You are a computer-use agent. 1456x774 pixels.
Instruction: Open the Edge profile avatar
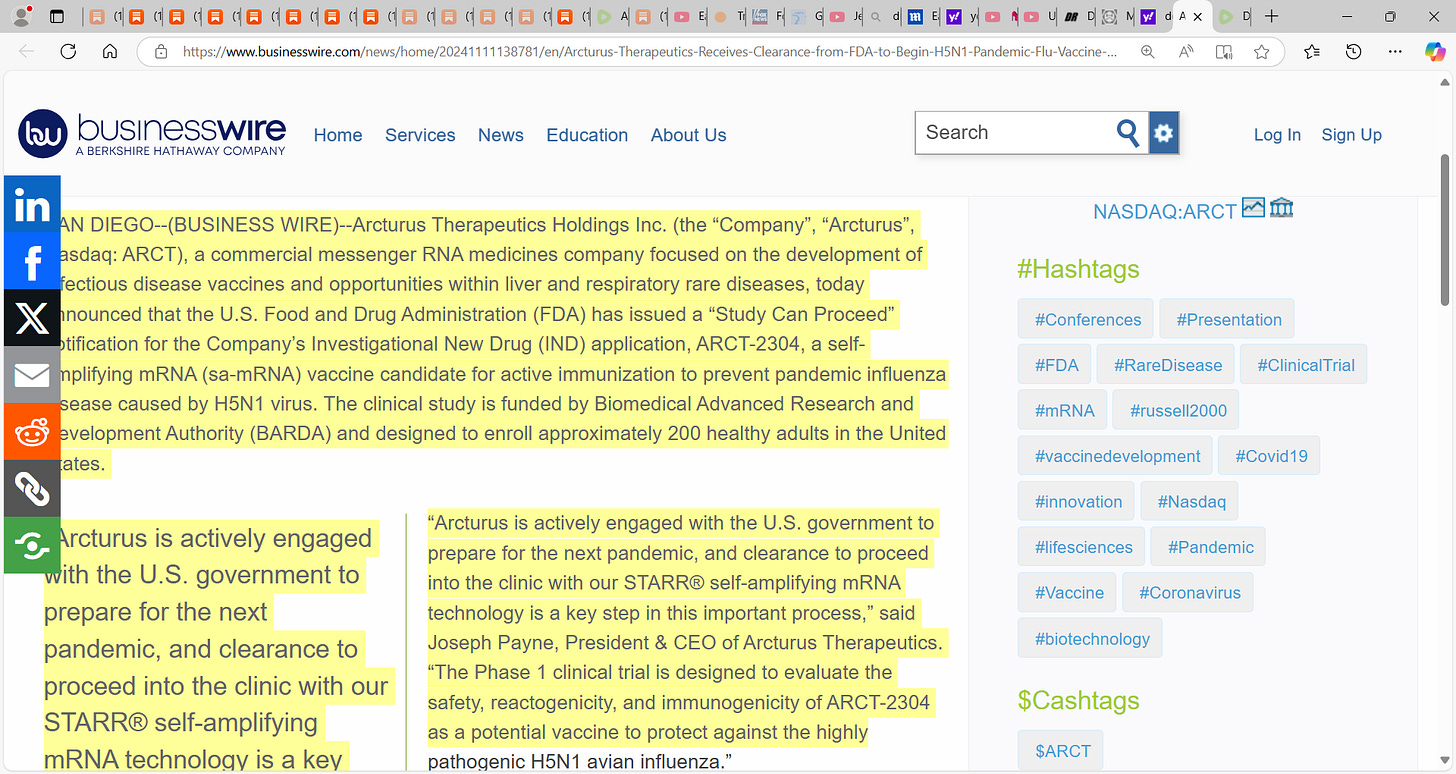(21, 17)
